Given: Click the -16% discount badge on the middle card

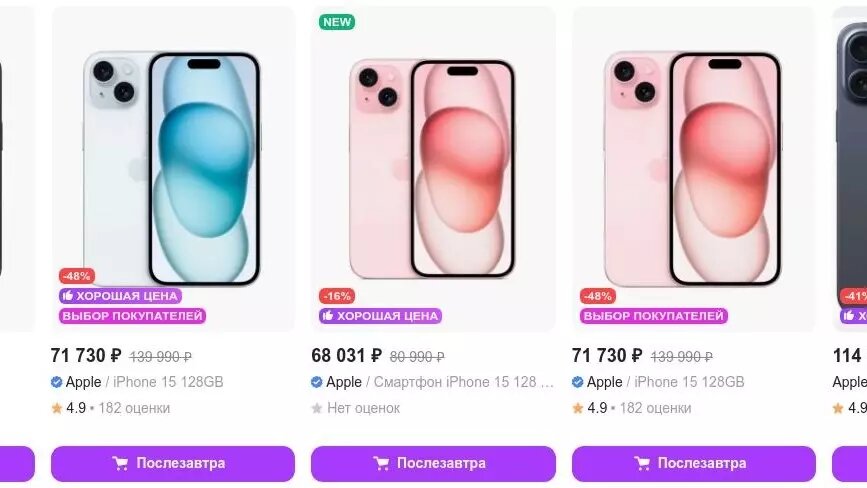Looking at the screenshot, I should [337, 296].
